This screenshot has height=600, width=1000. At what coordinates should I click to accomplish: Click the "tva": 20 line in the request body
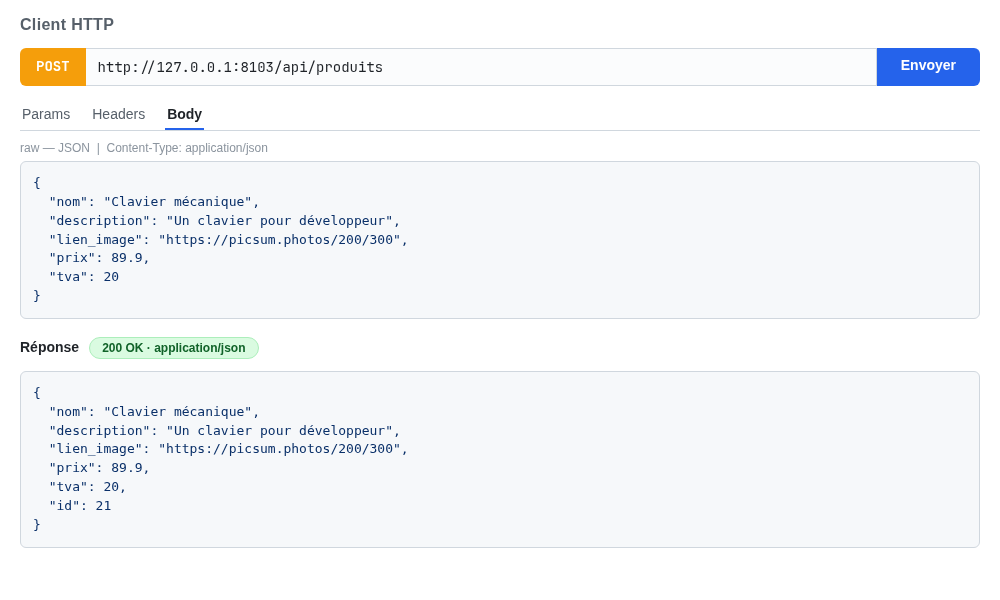coord(84,277)
